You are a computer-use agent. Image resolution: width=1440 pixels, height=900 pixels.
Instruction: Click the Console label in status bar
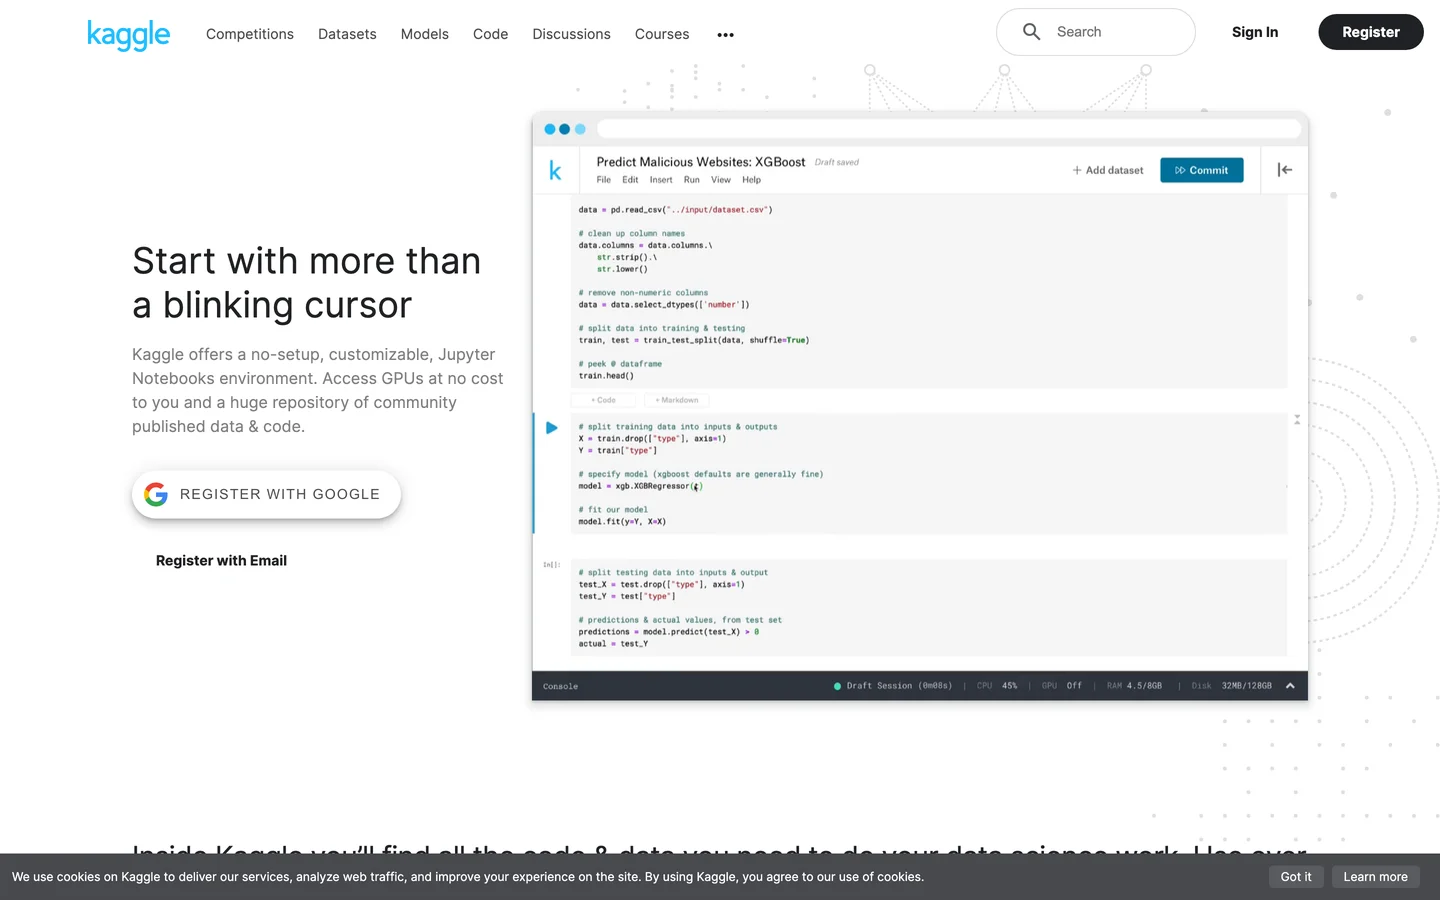[x=560, y=687]
